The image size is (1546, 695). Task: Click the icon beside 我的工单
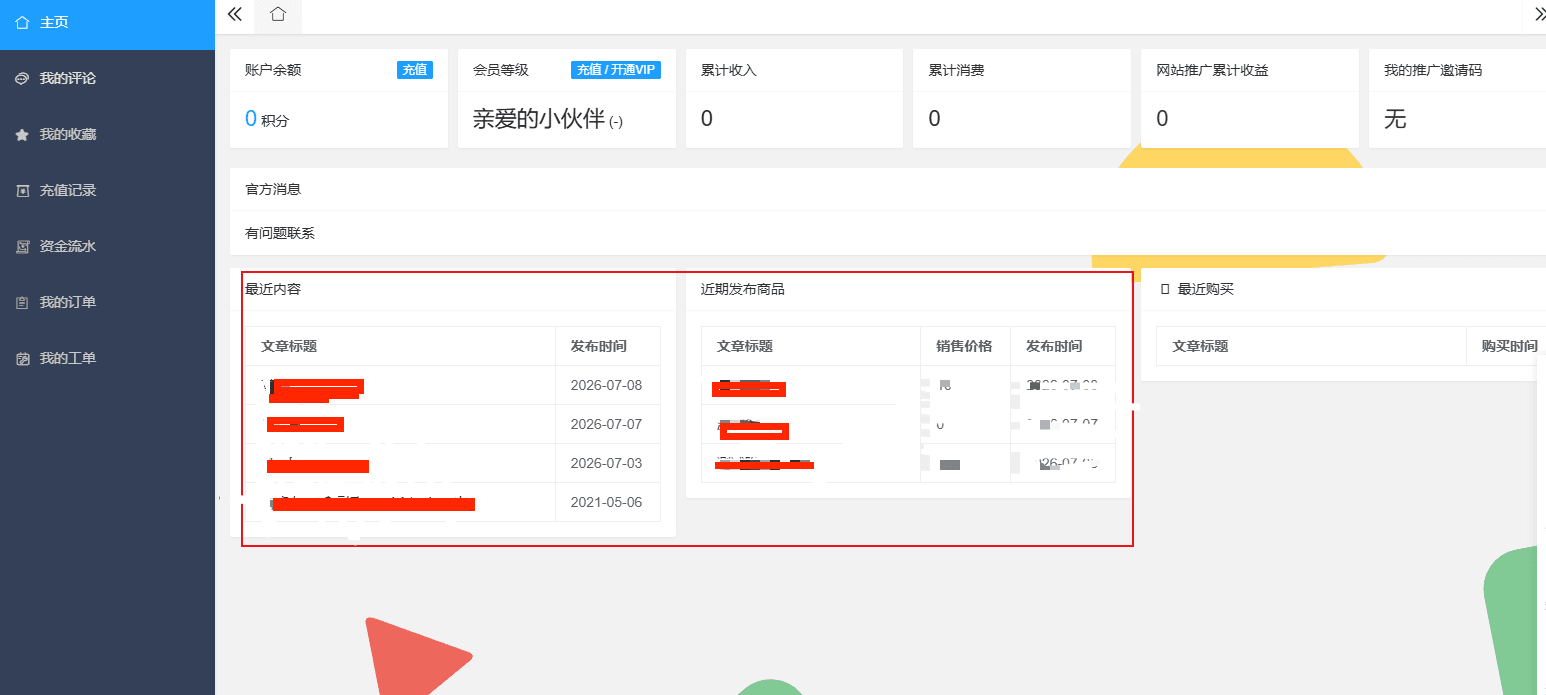coord(22,358)
